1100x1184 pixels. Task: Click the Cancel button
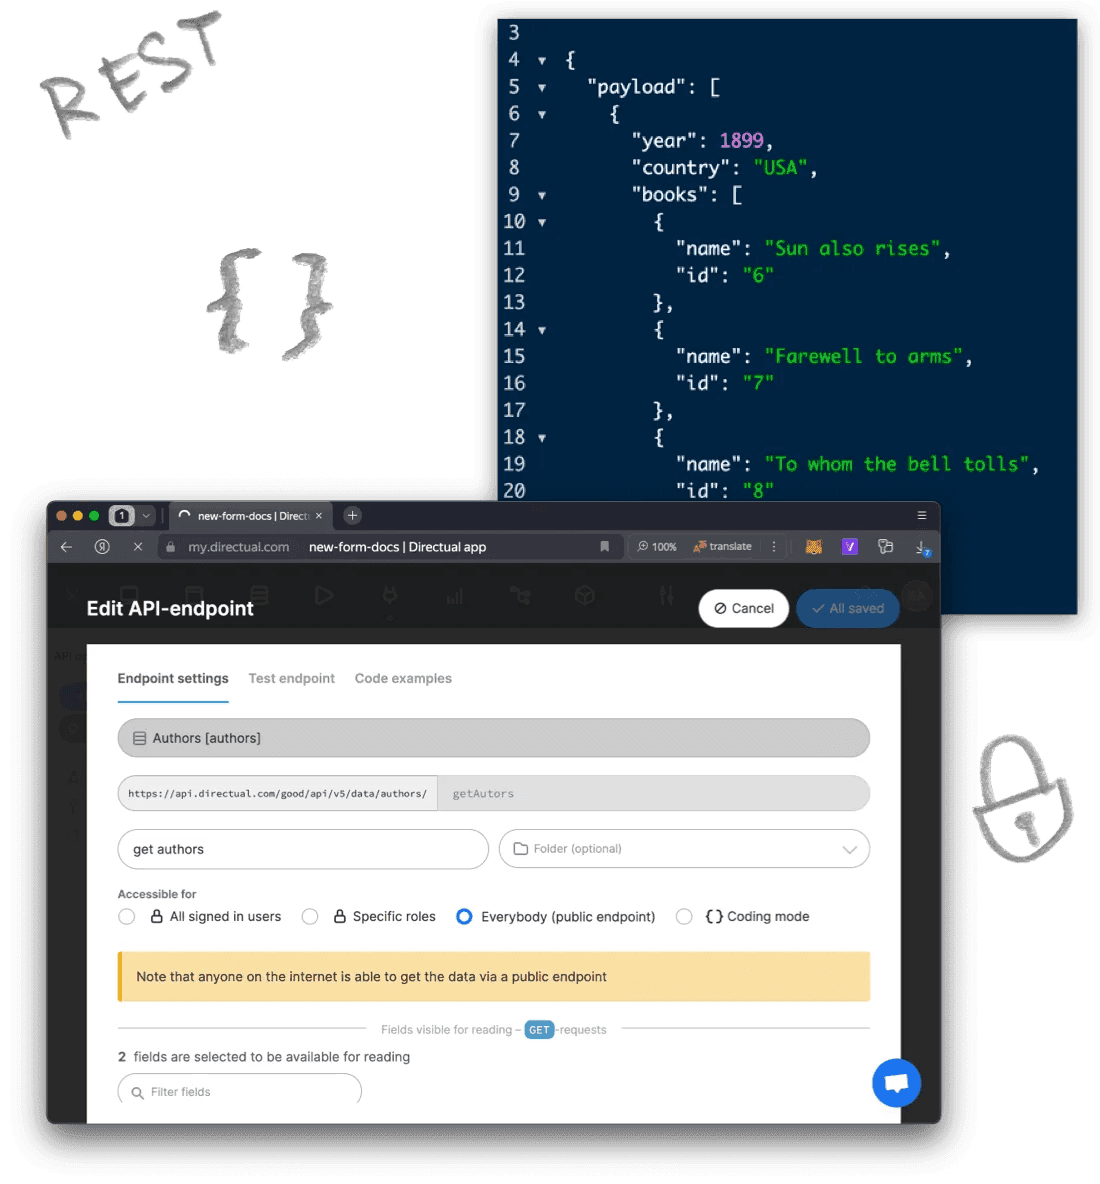click(743, 608)
